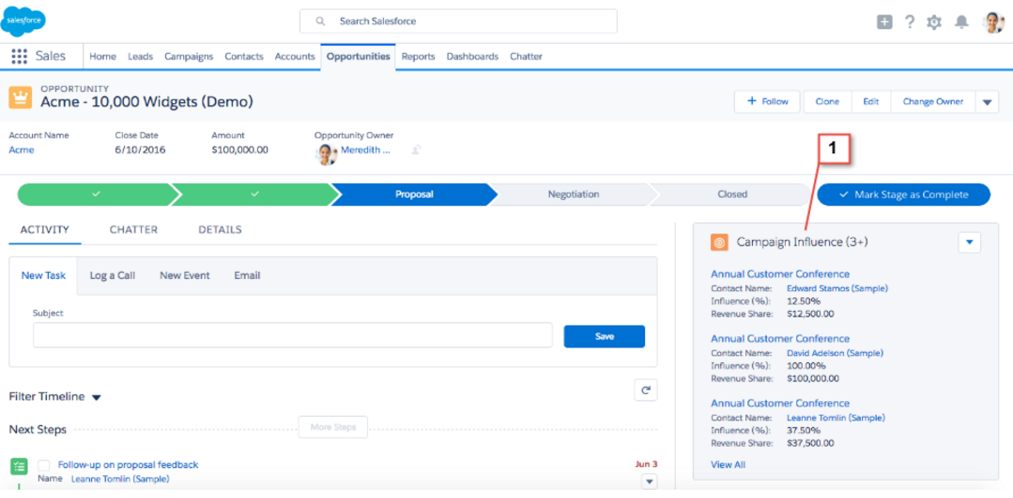Viewport: 1013px width, 498px height.
Task: Click View All in Campaign Influence
Action: click(728, 465)
